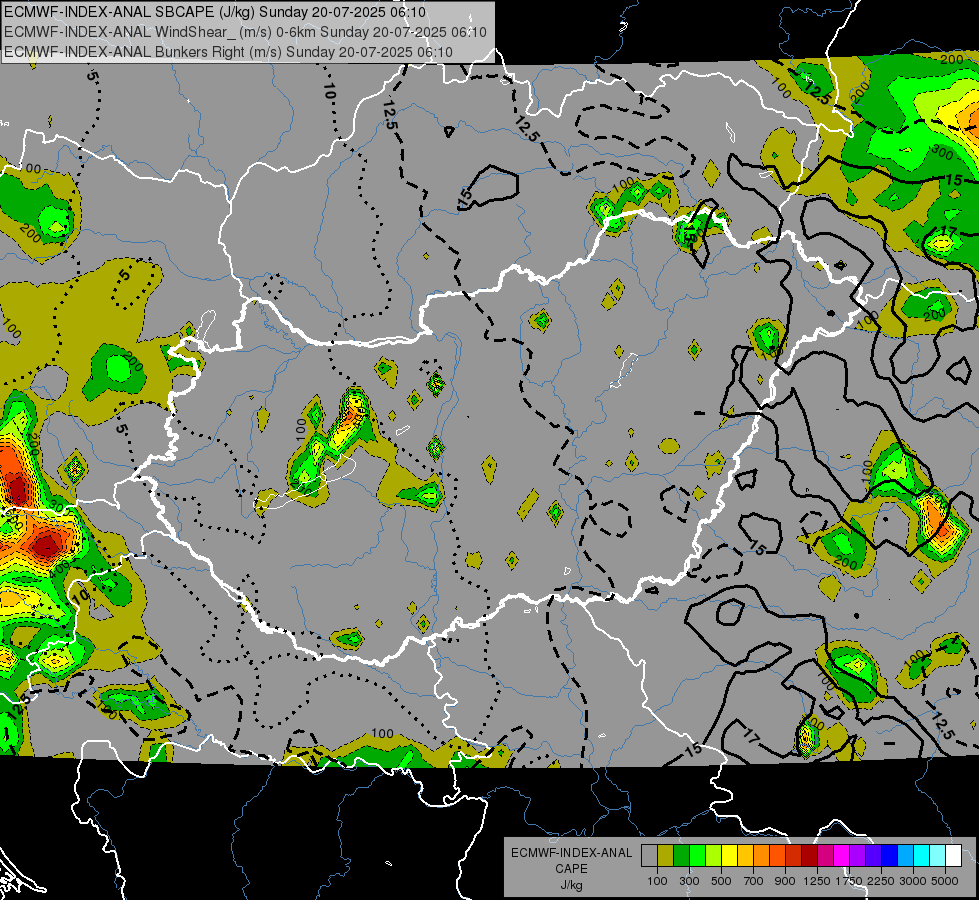Click the 1750 tick label in legend

pyautogui.click(x=849, y=881)
